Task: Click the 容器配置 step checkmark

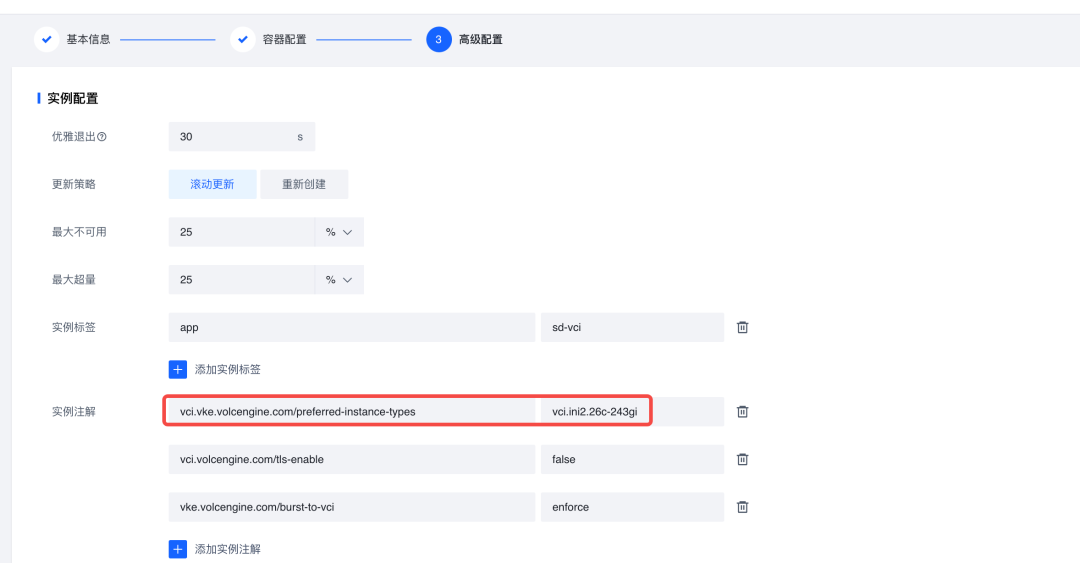Action: click(x=242, y=39)
